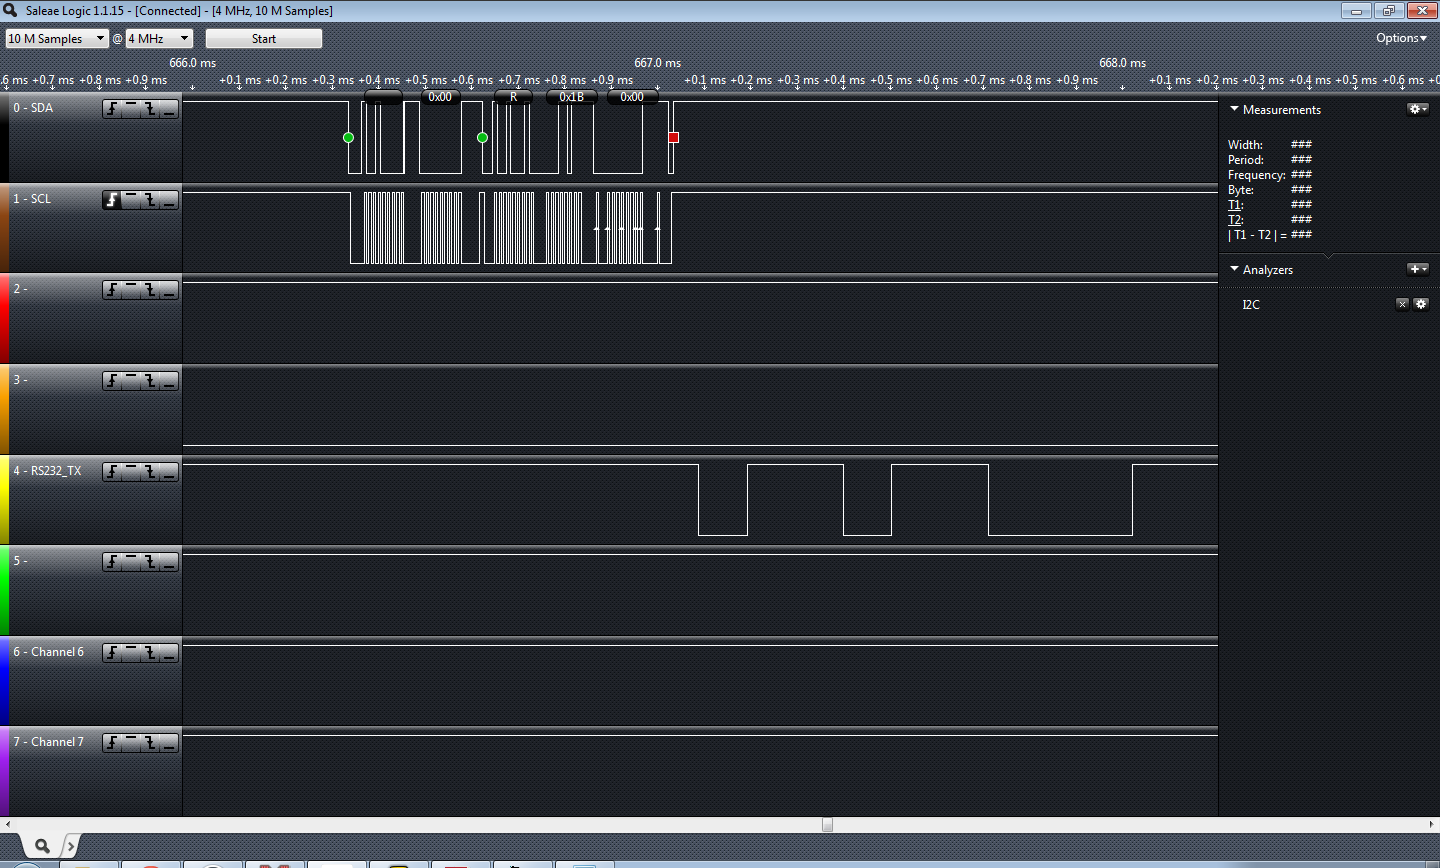Click the horizontal scrollbar thumb
1440x868 pixels.
click(827, 824)
